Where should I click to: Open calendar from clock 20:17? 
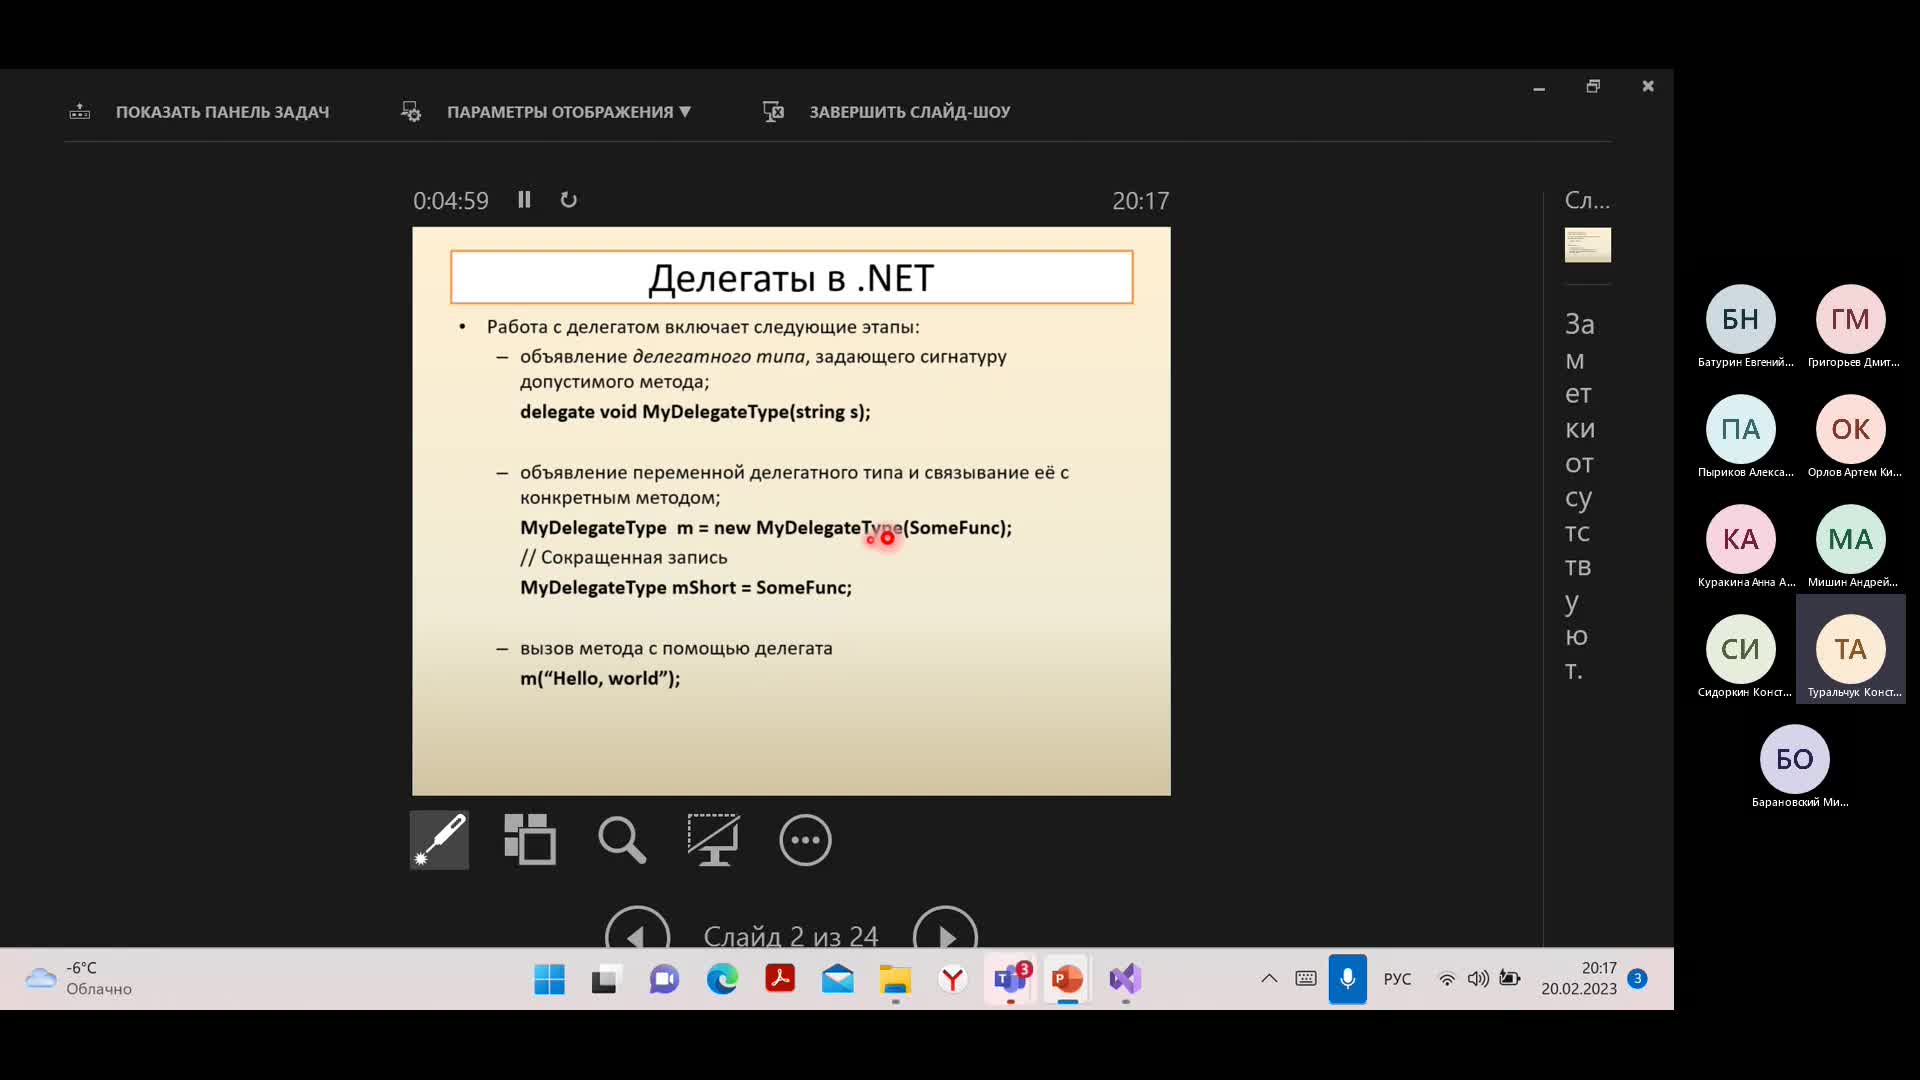click(1579, 979)
